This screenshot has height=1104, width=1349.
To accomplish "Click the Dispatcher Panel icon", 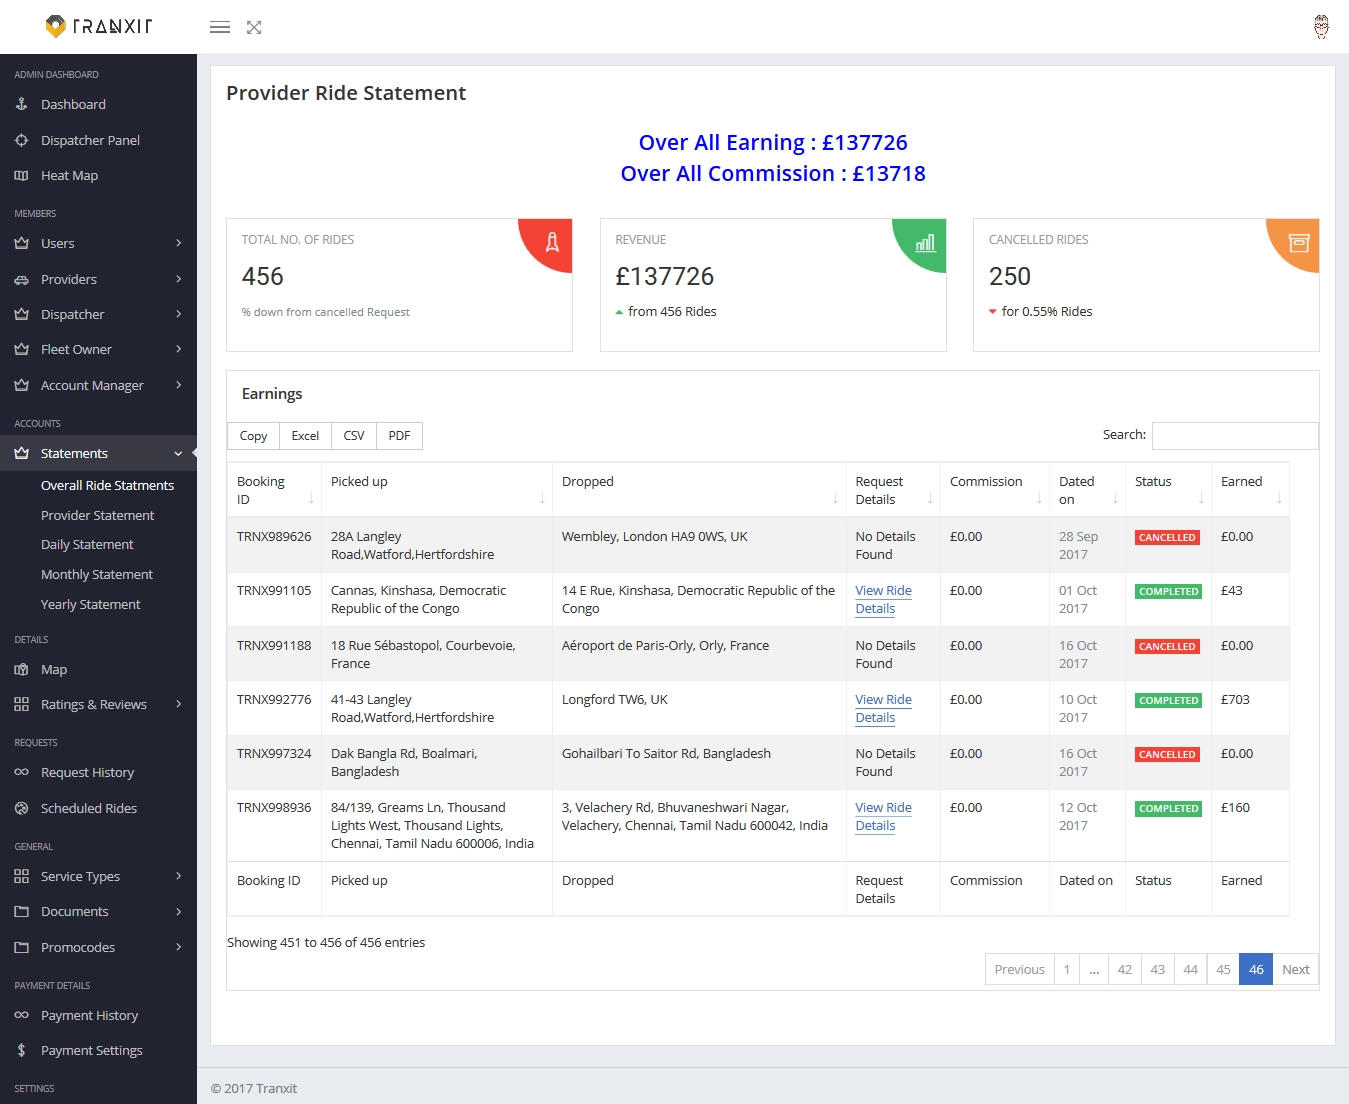I will [x=21, y=140].
